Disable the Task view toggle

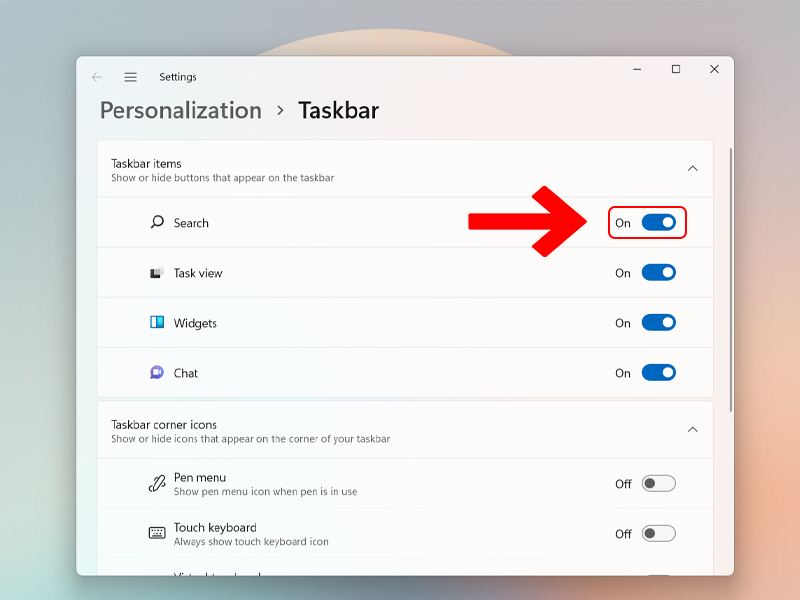coord(658,273)
